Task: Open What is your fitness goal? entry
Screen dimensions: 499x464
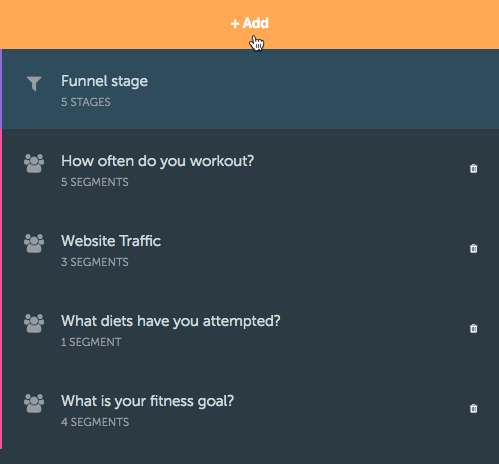Action: point(147,401)
